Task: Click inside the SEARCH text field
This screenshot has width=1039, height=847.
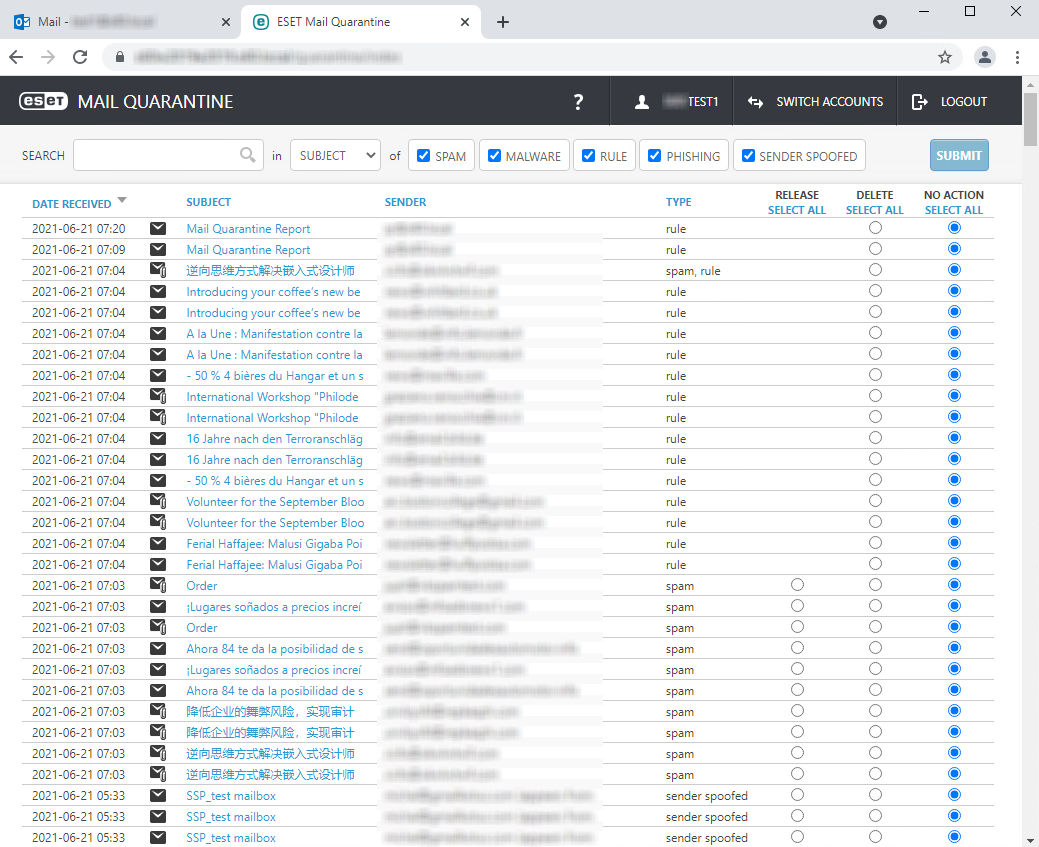Action: [x=160, y=156]
